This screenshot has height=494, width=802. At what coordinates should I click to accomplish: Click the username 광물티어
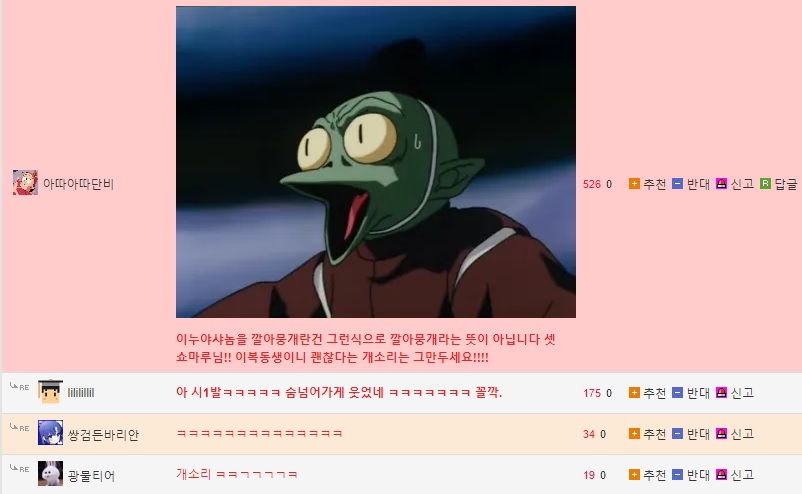(91, 476)
